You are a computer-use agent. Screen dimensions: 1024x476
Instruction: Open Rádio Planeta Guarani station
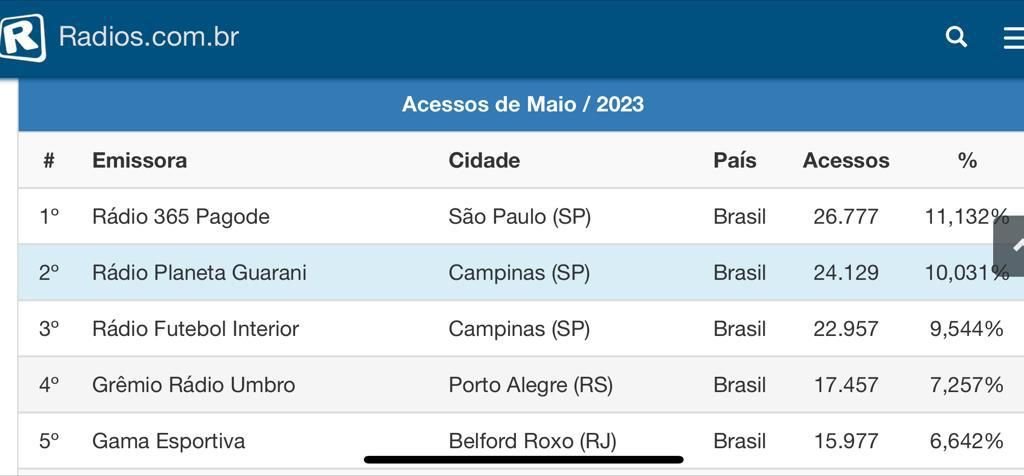tap(199, 272)
